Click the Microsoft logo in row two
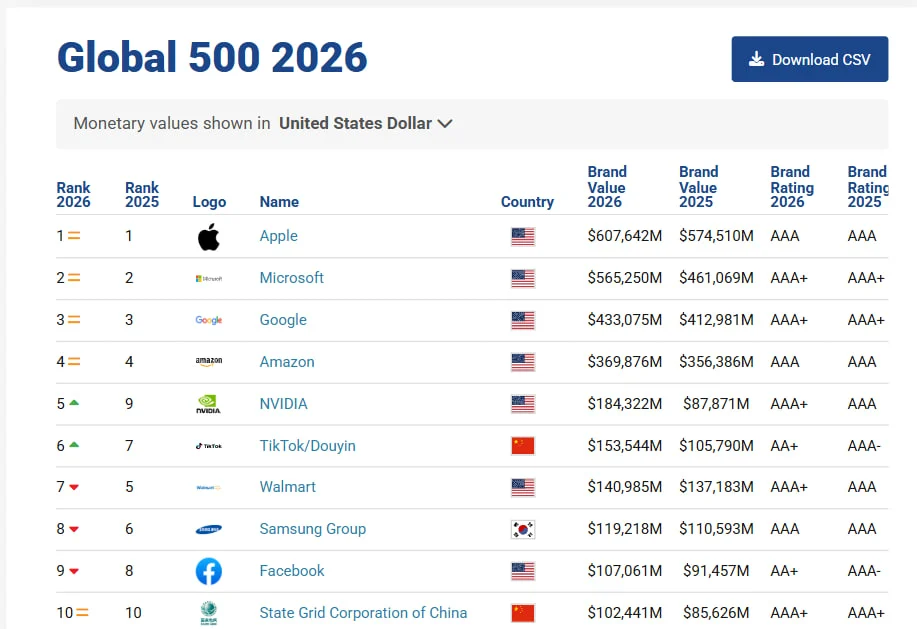Image resolution: width=917 pixels, height=629 pixels. pyautogui.click(x=208, y=278)
